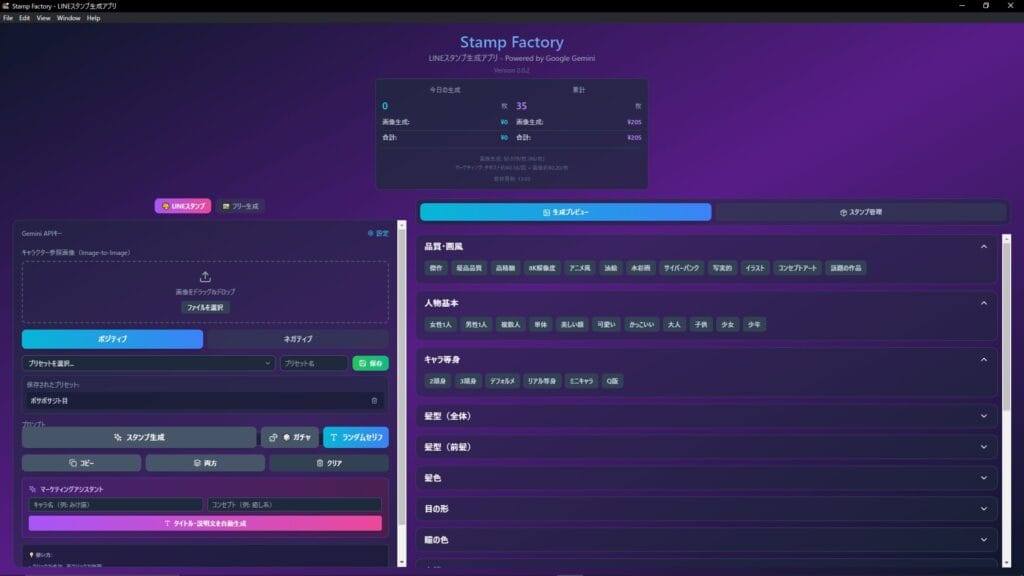The height and width of the screenshot is (576, 1024).
Task: Switch to the スタンプ管理 tab
Action: [x=860, y=212]
